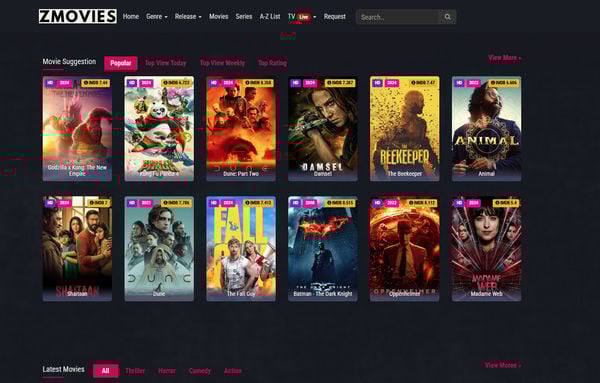Screen dimensions: 600x383
Task: Click the HD badge on Damsel poster
Action: click(295, 83)
